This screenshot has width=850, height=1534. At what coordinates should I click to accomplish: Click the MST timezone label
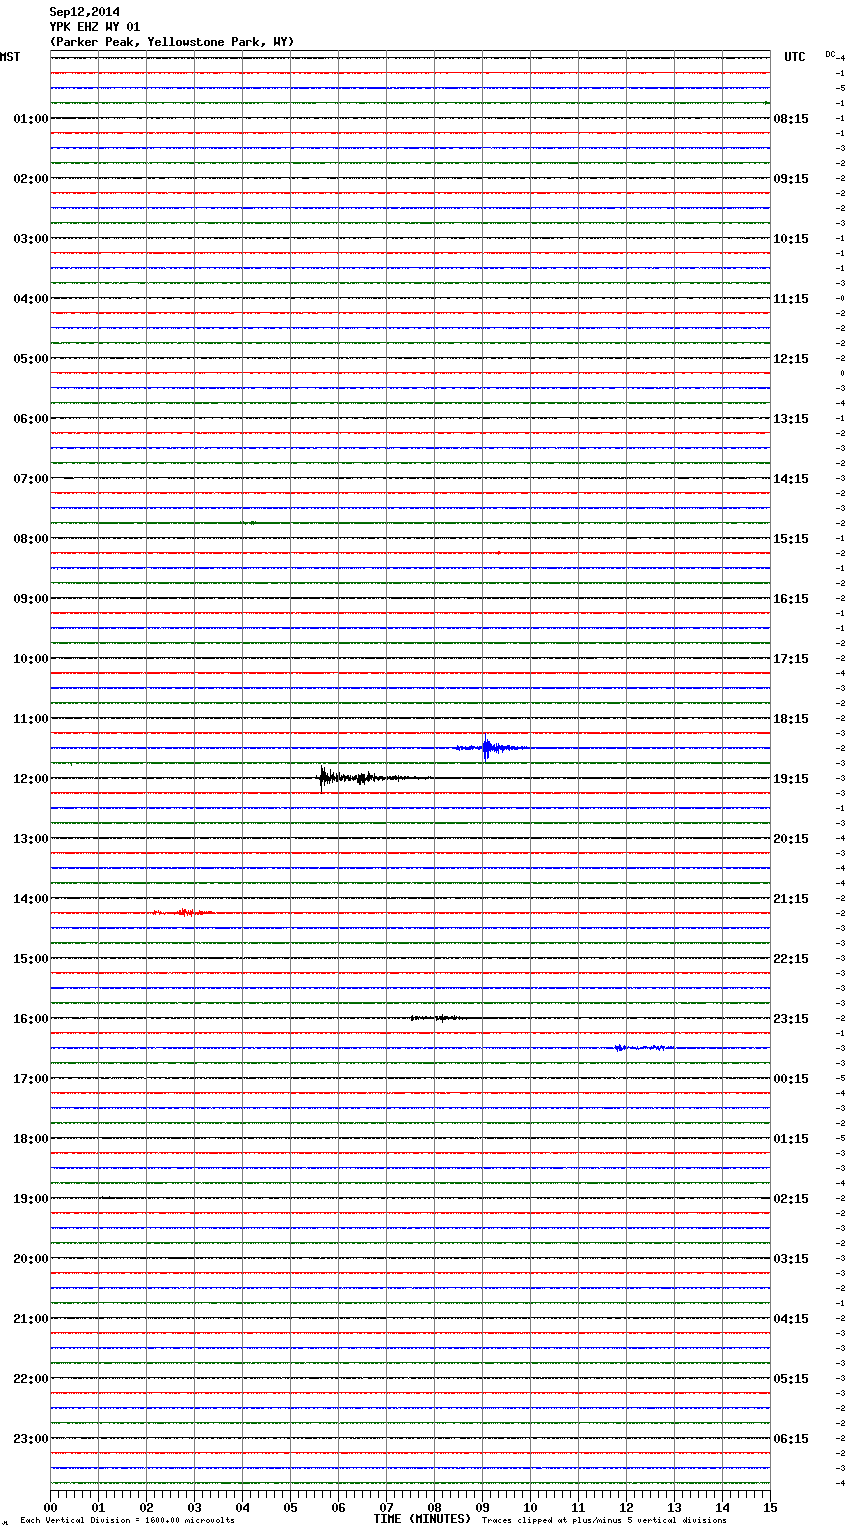pyautogui.click(x=10, y=57)
